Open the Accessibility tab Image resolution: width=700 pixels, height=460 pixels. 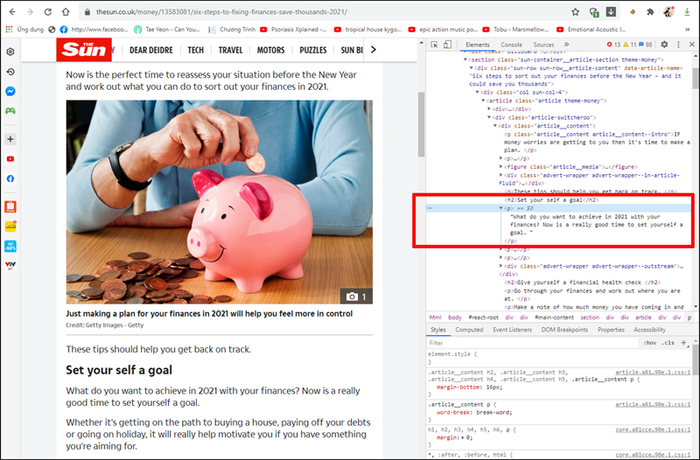(x=649, y=330)
